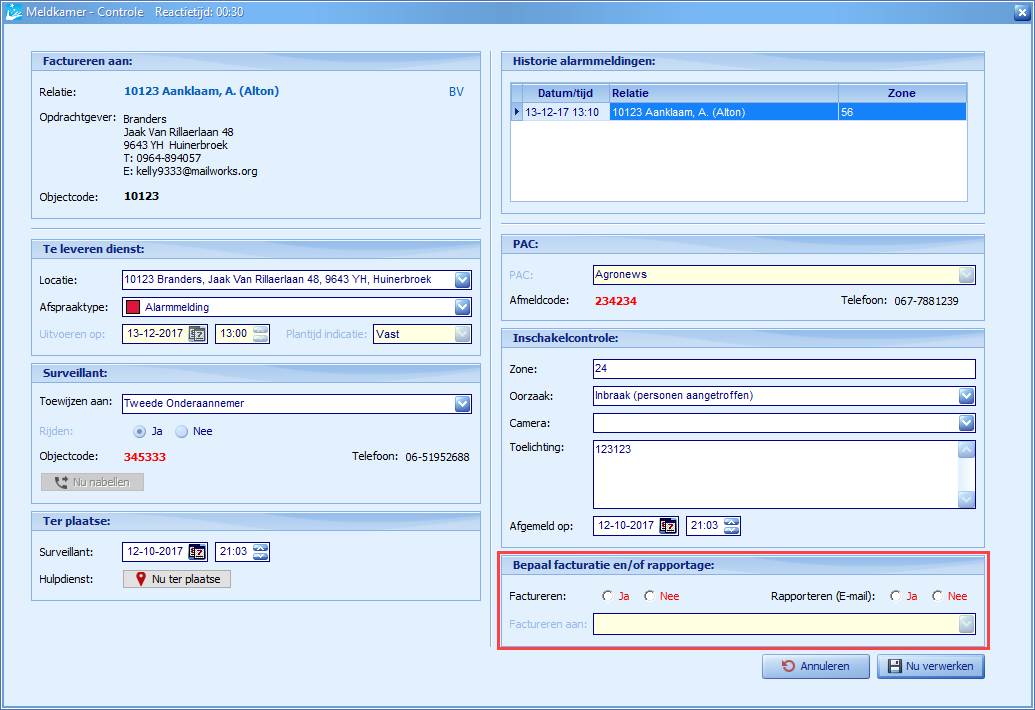Open the Toewijzen aan dropdown
1035x710 pixels.
(463, 404)
